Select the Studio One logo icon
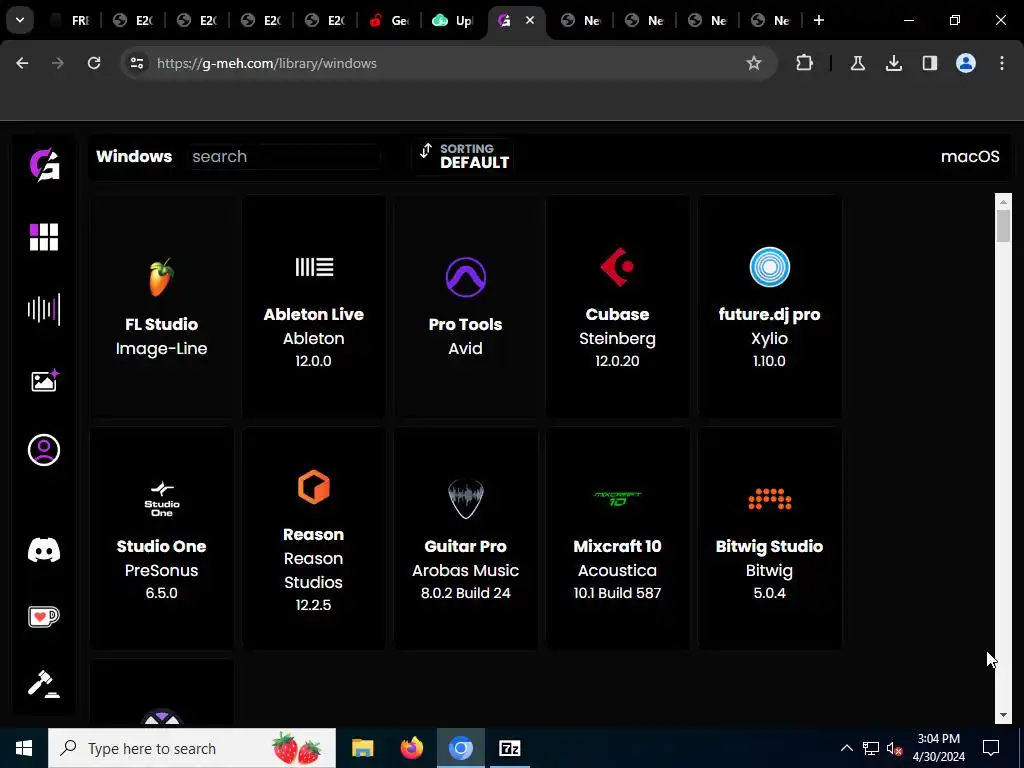Screen dimensions: 1024x768 162,499
